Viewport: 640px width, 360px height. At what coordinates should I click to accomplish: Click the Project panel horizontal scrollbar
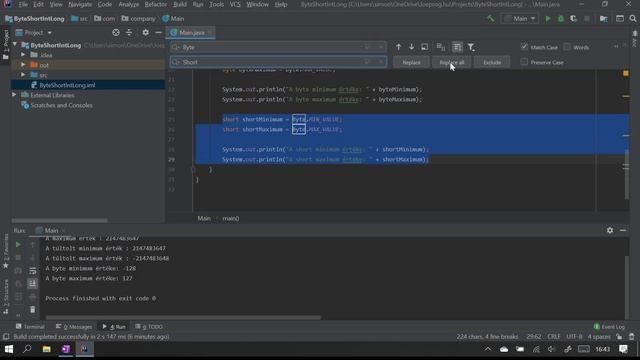coord(60,220)
